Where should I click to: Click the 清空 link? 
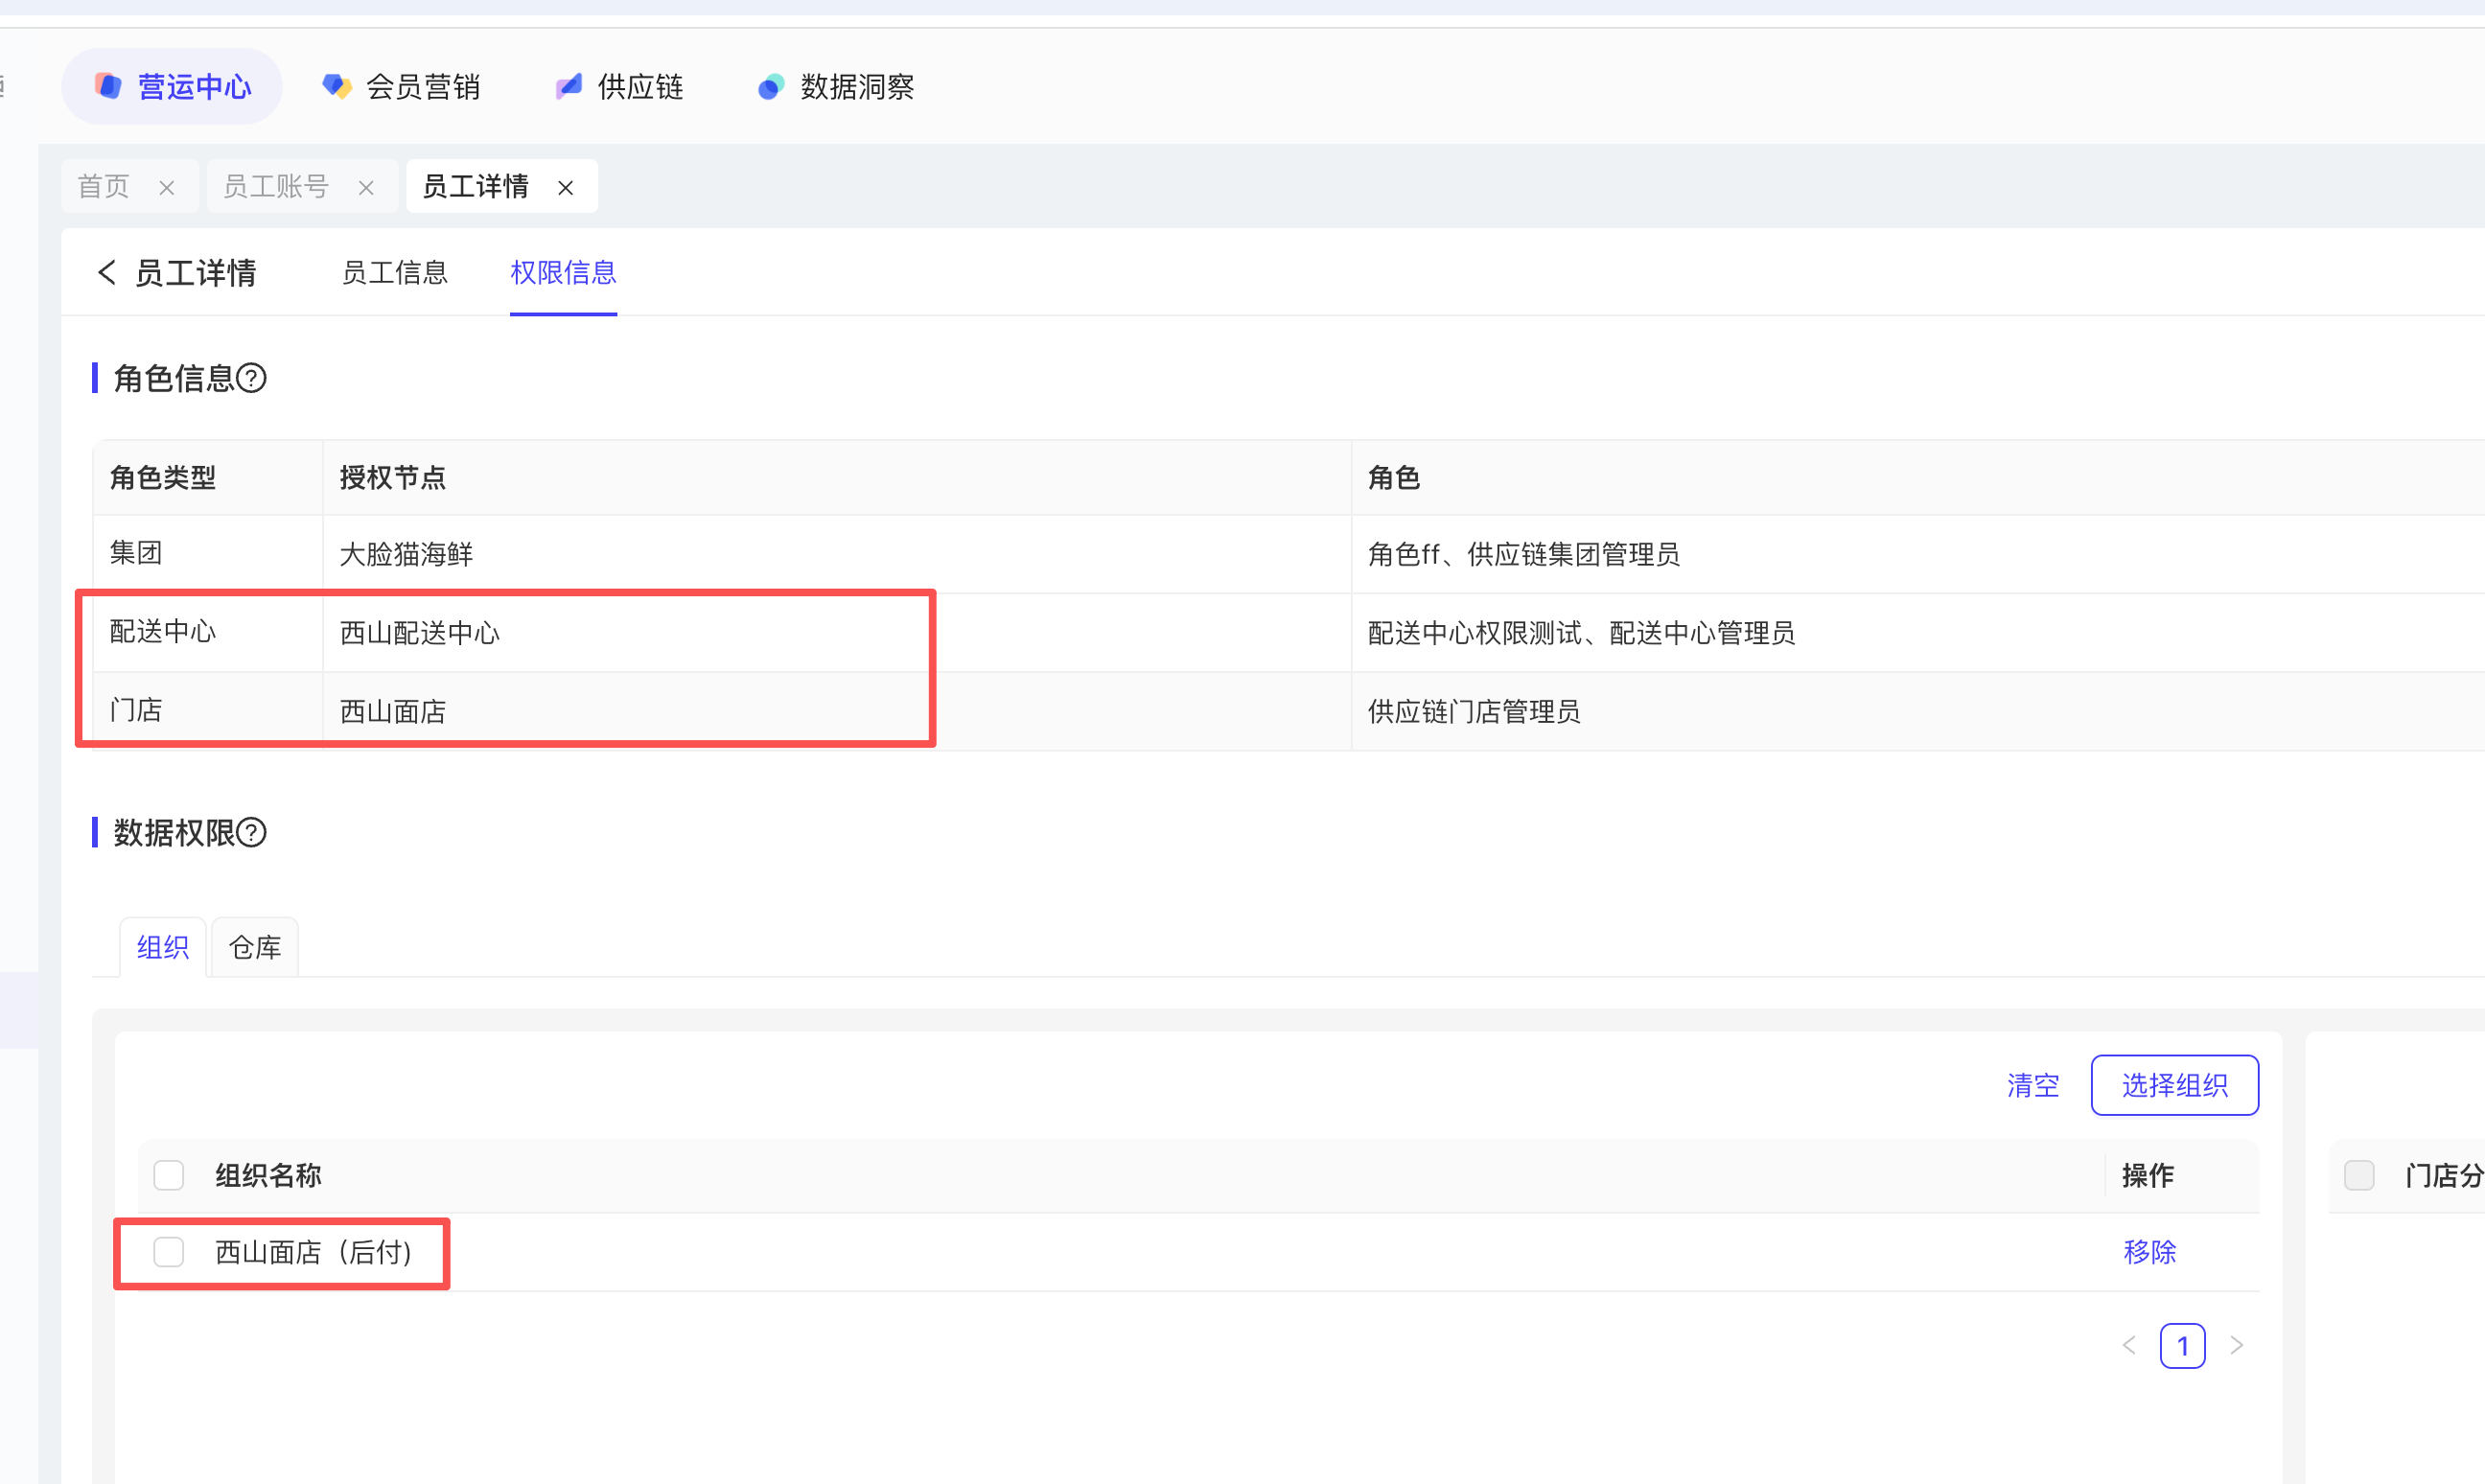2033,1085
